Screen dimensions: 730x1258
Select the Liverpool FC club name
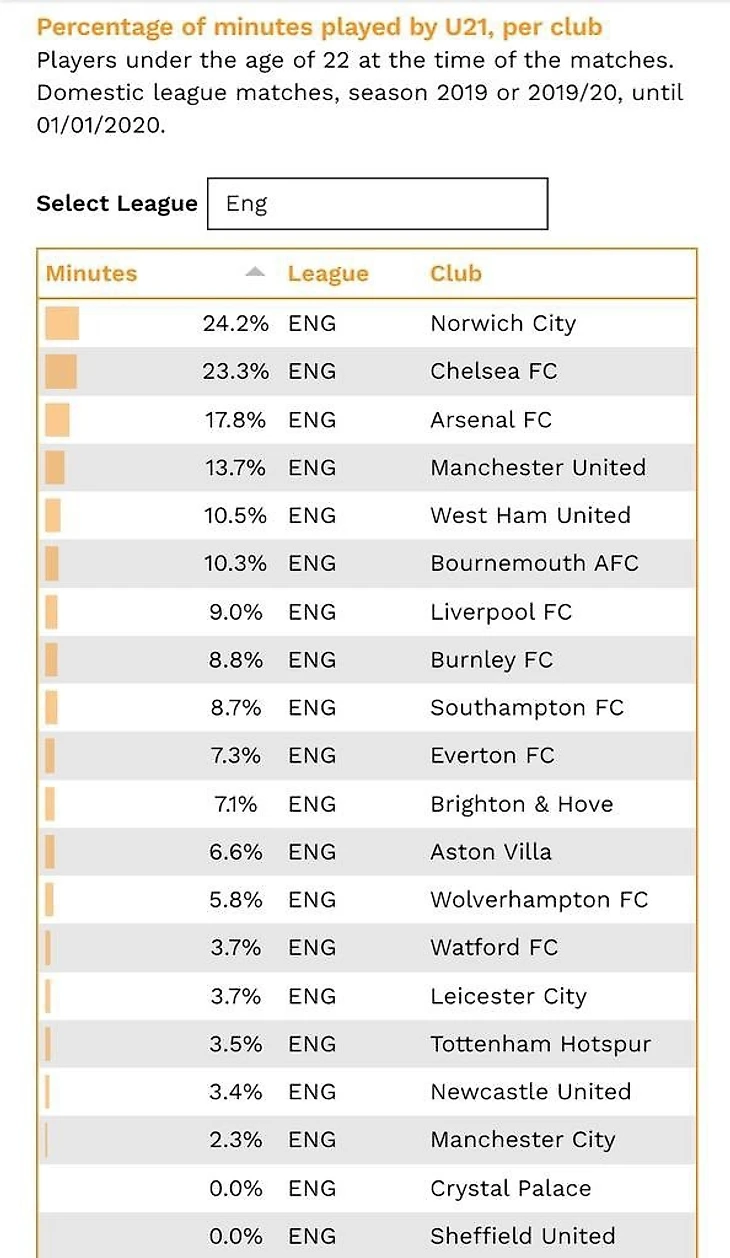pos(501,612)
